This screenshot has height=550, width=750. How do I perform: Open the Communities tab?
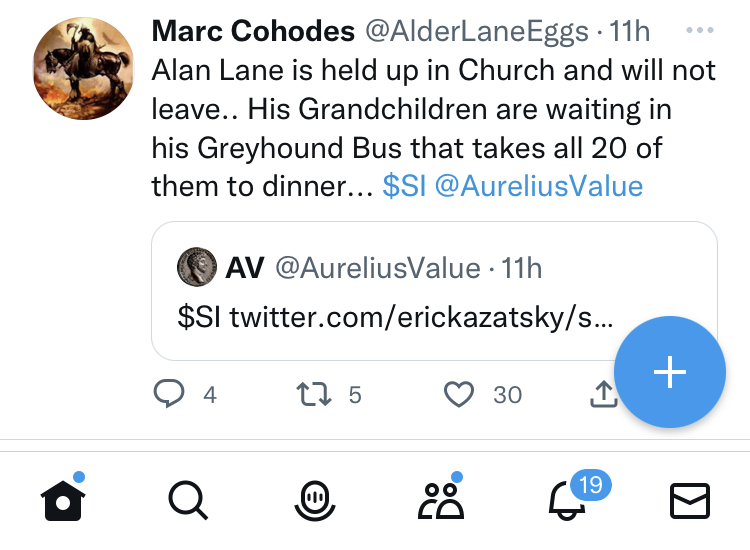(440, 500)
